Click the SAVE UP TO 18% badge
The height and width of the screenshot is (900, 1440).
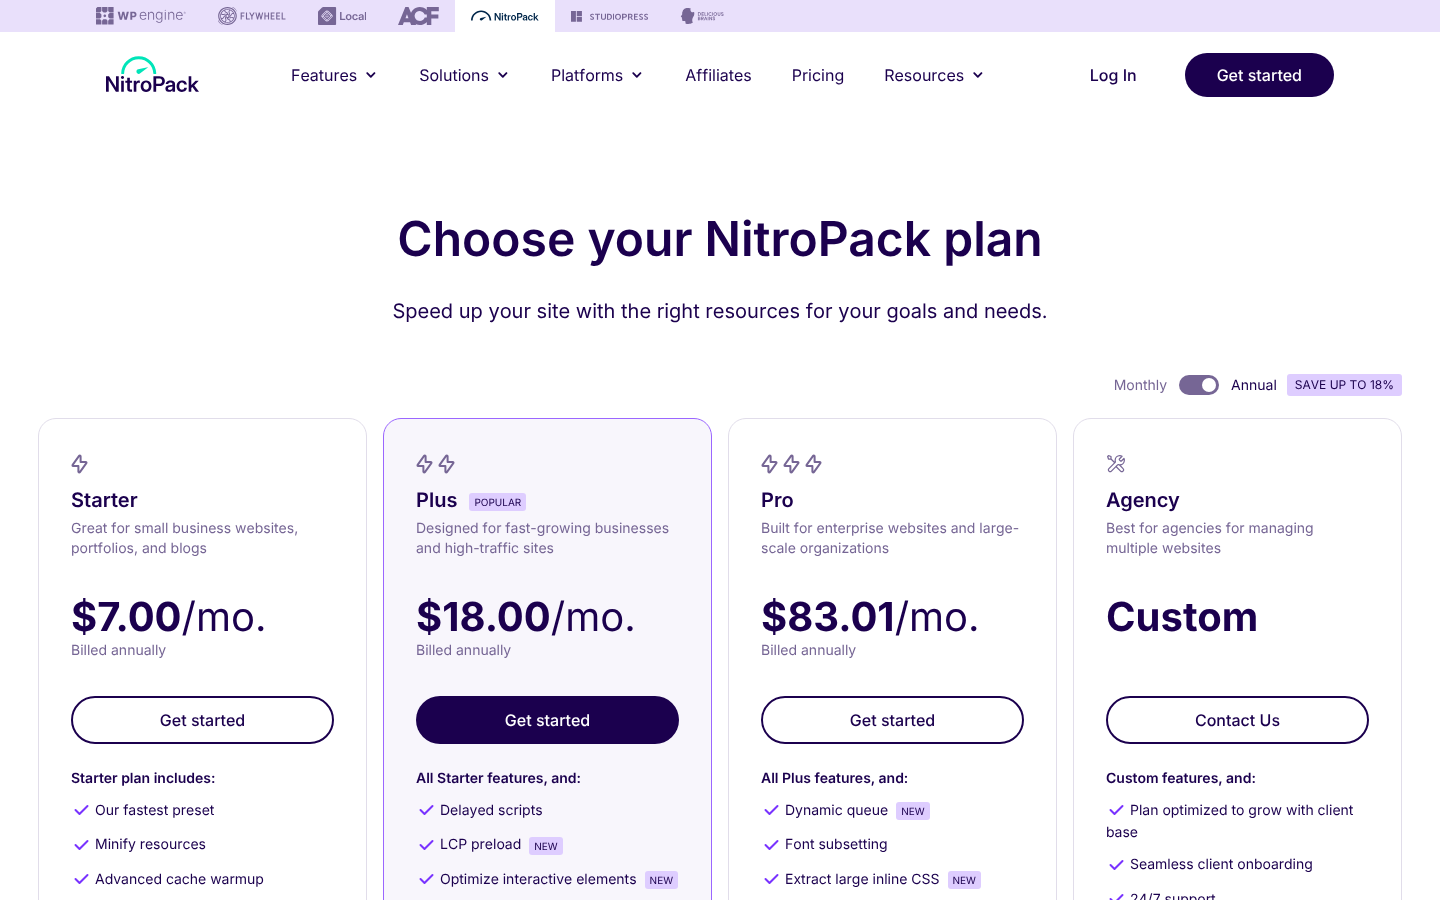[1344, 385]
